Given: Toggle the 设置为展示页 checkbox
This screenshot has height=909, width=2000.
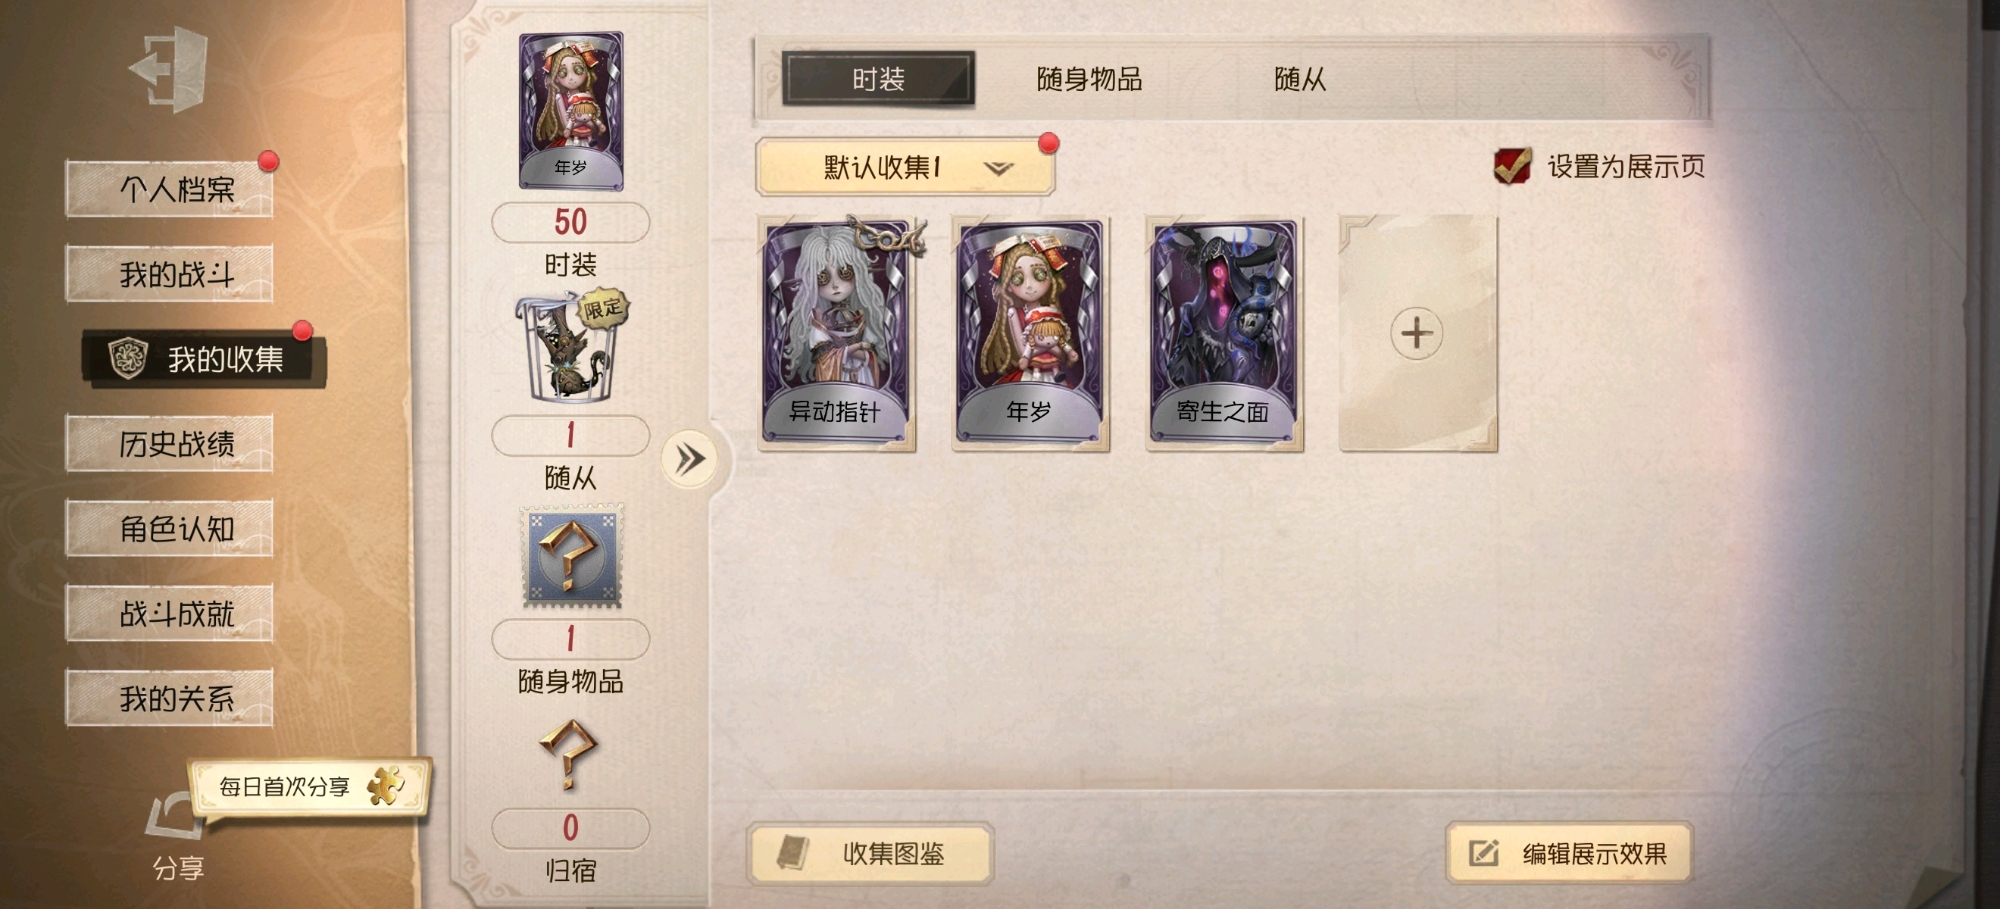Looking at the screenshot, I should click(x=1511, y=166).
